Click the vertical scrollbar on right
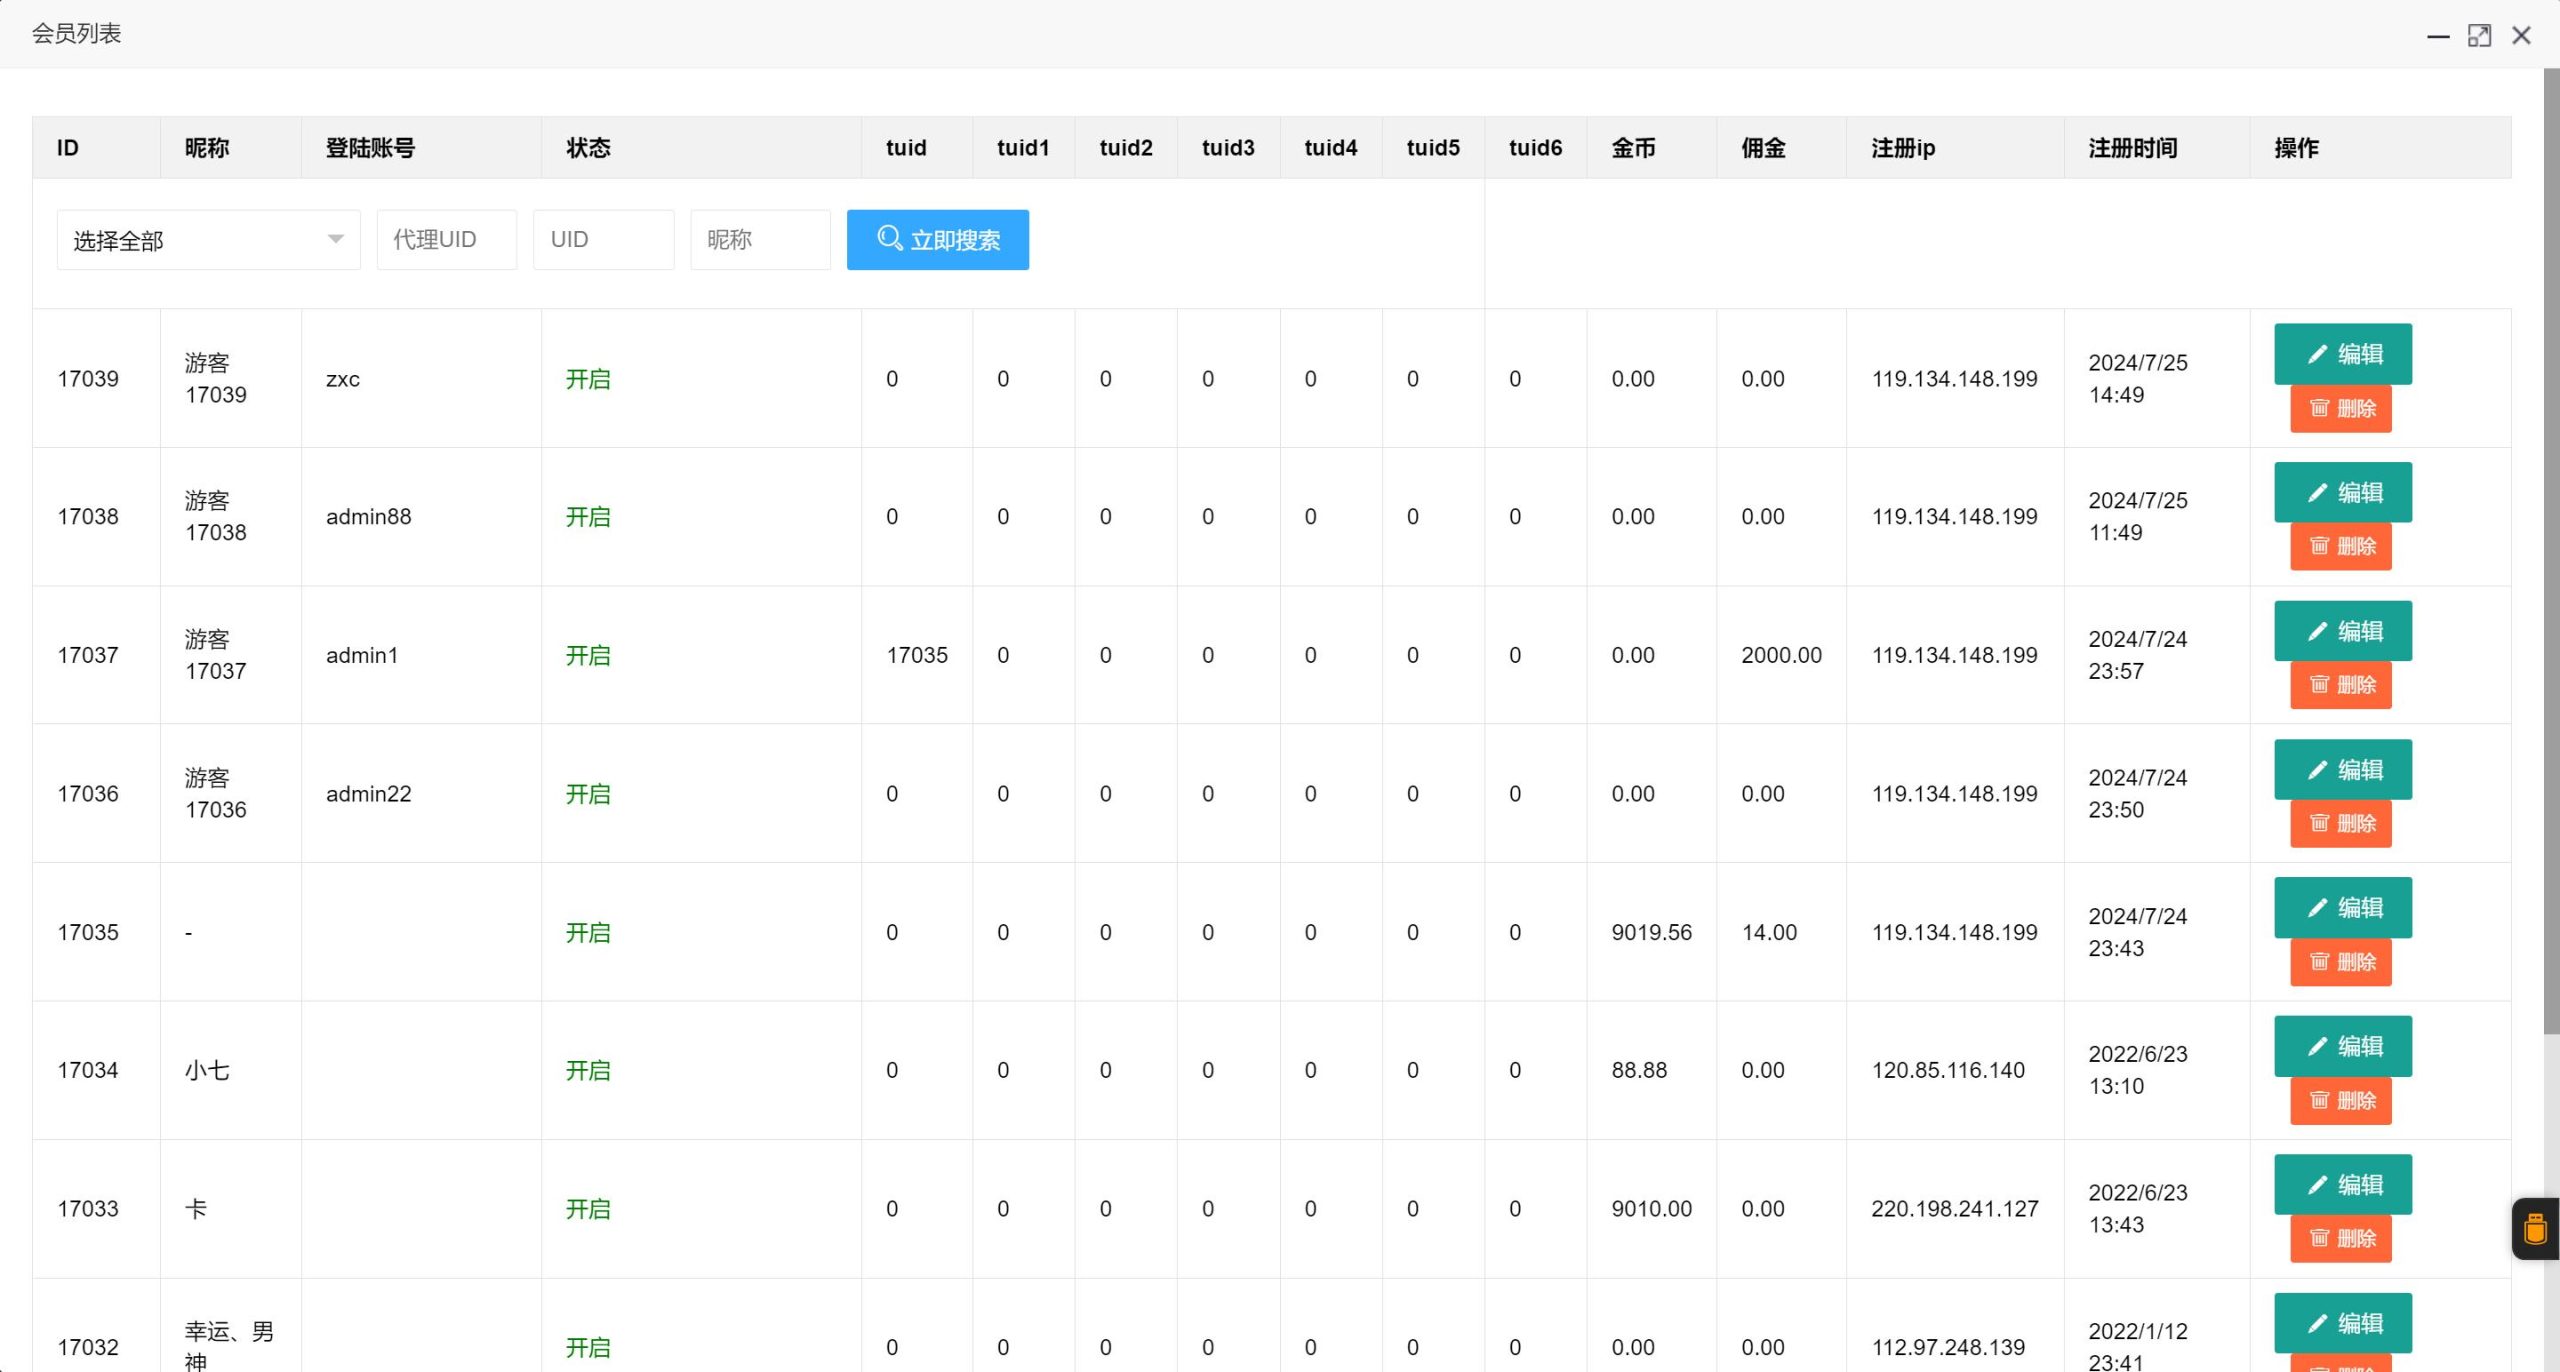The height and width of the screenshot is (1372, 2560). (x=2551, y=550)
